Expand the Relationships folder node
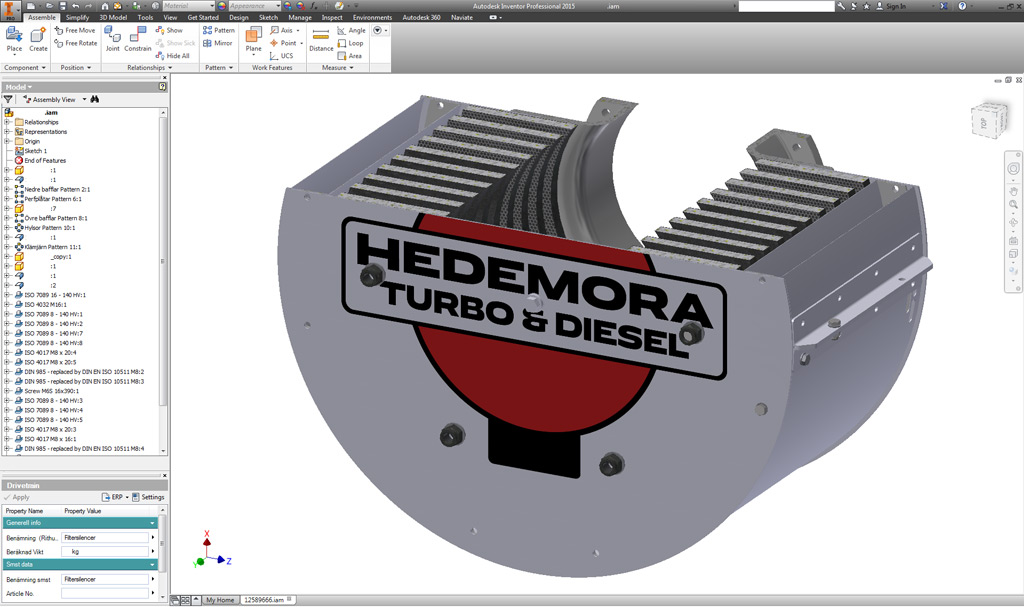1024x607 pixels. tap(7, 122)
